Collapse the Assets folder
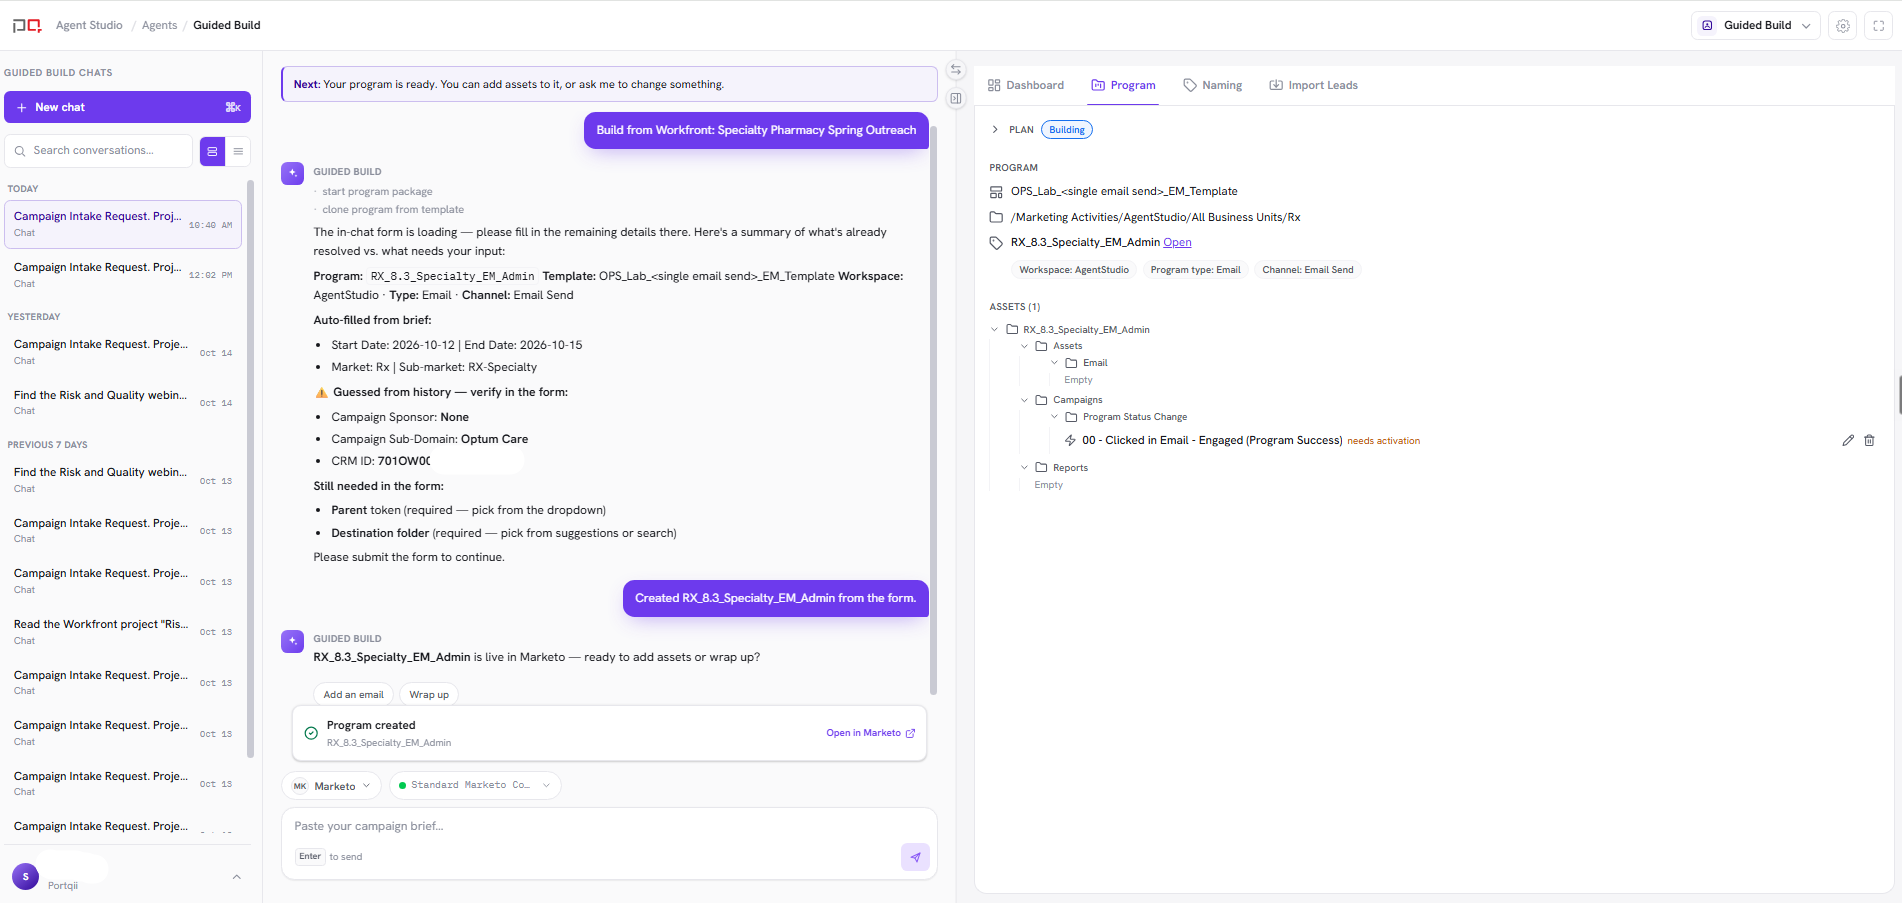The height and width of the screenshot is (903, 1902). (x=1025, y=346)
